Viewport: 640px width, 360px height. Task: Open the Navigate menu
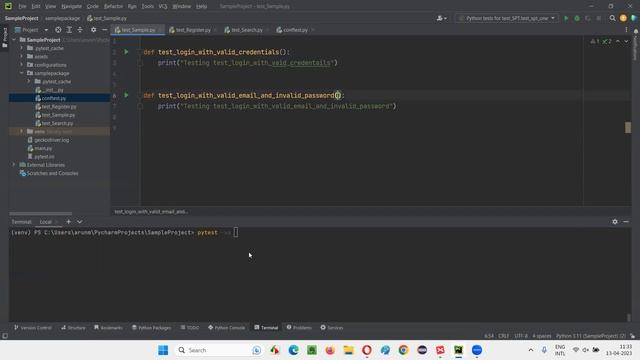tap(71, 6)
